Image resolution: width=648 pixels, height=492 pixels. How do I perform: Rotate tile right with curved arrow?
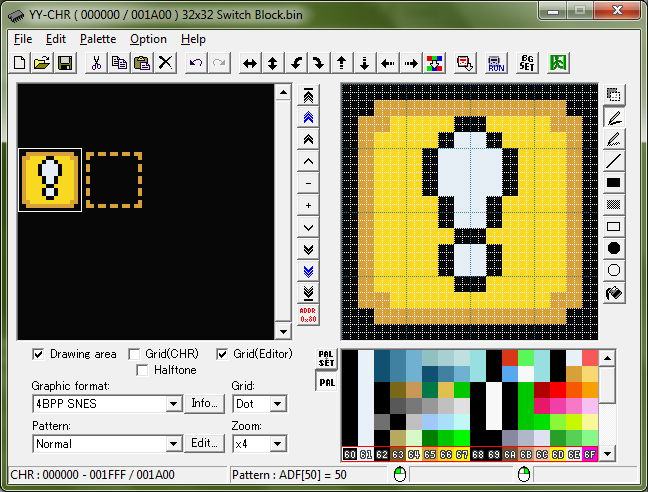(x=319, y=63)
